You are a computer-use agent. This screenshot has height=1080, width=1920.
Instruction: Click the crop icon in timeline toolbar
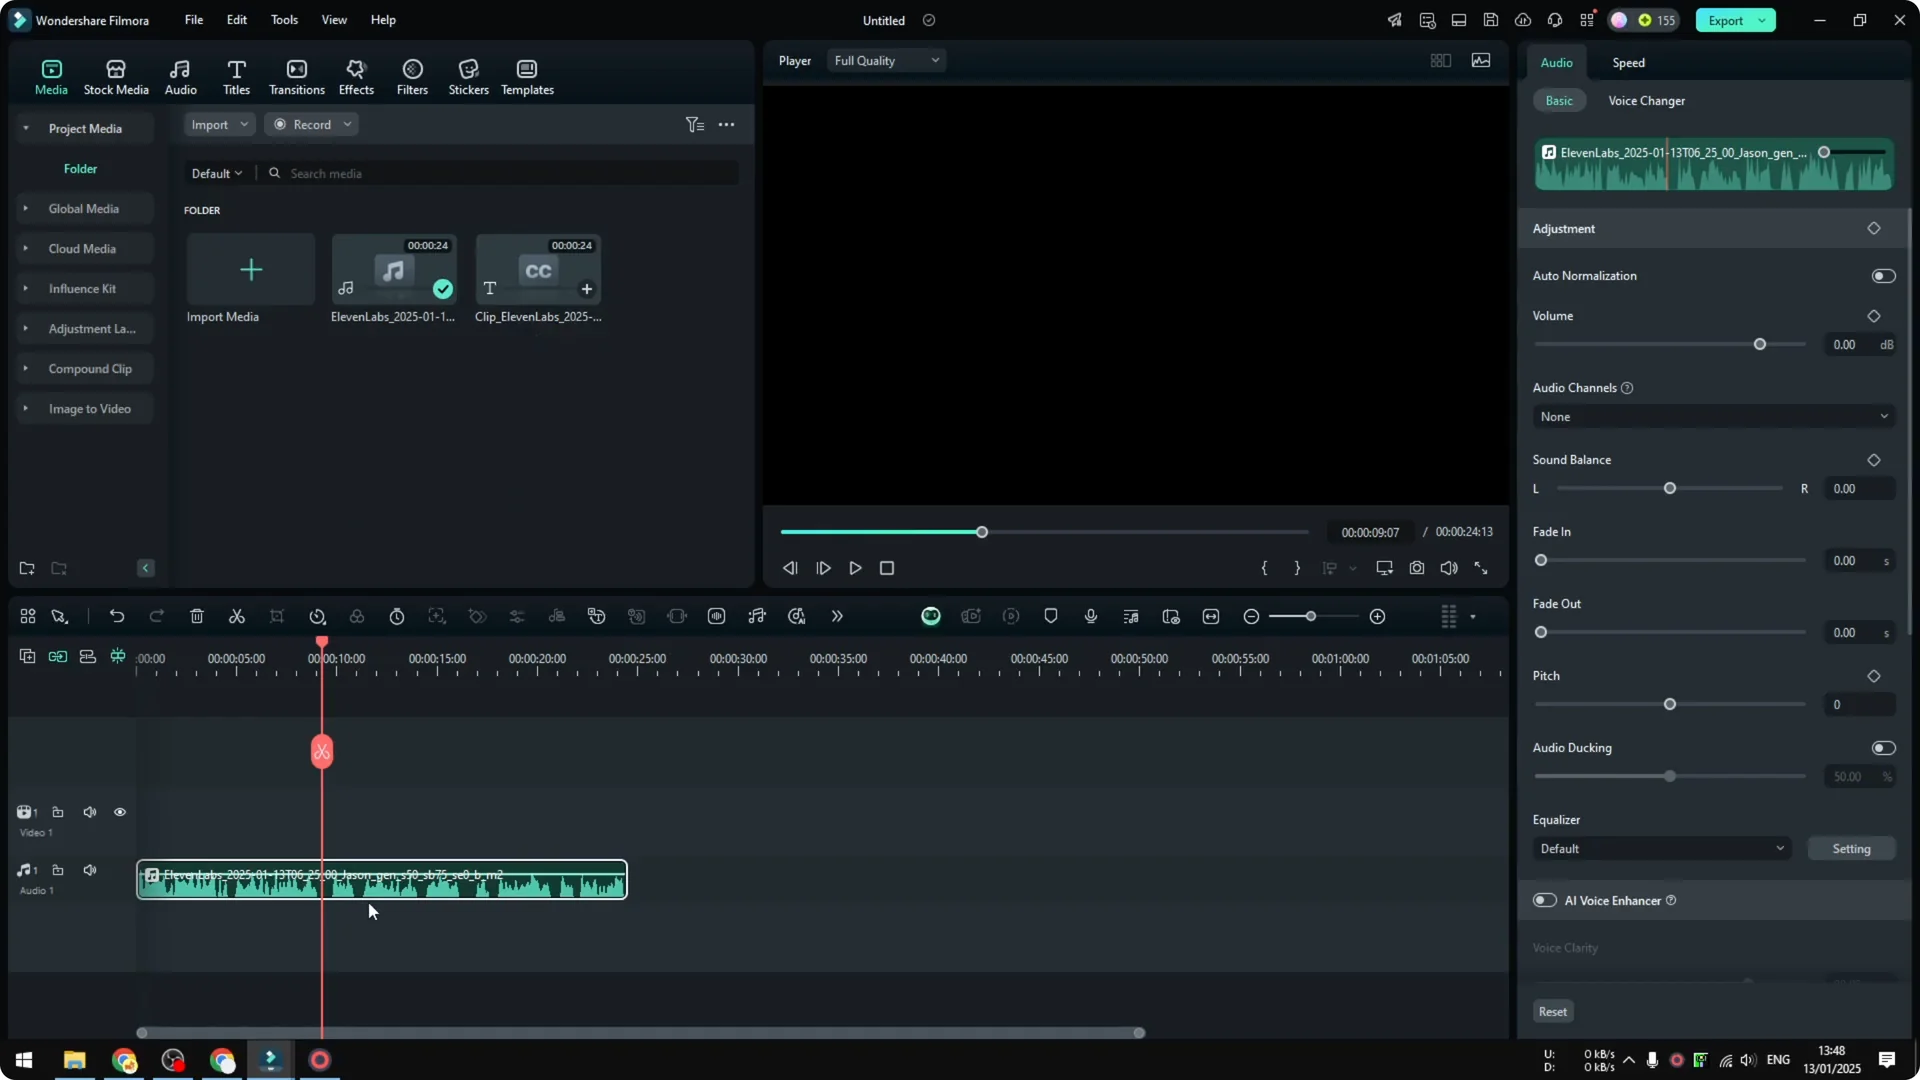tap(277, 617)
